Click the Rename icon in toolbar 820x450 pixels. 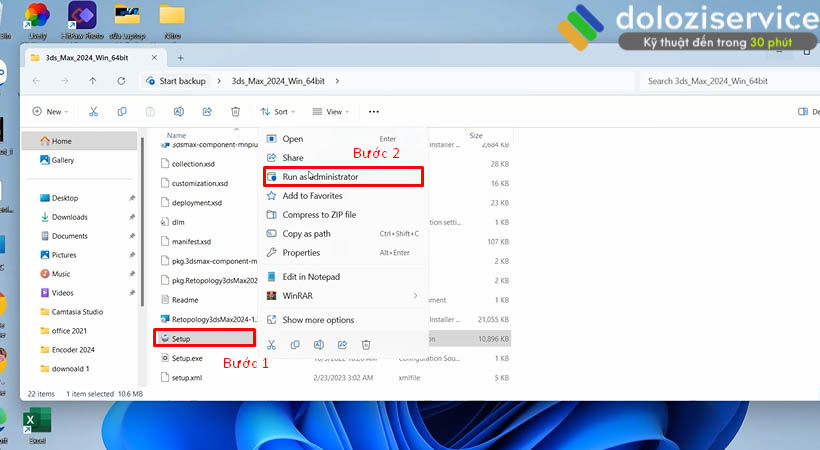pyautogui.click(x=179, y=112)
